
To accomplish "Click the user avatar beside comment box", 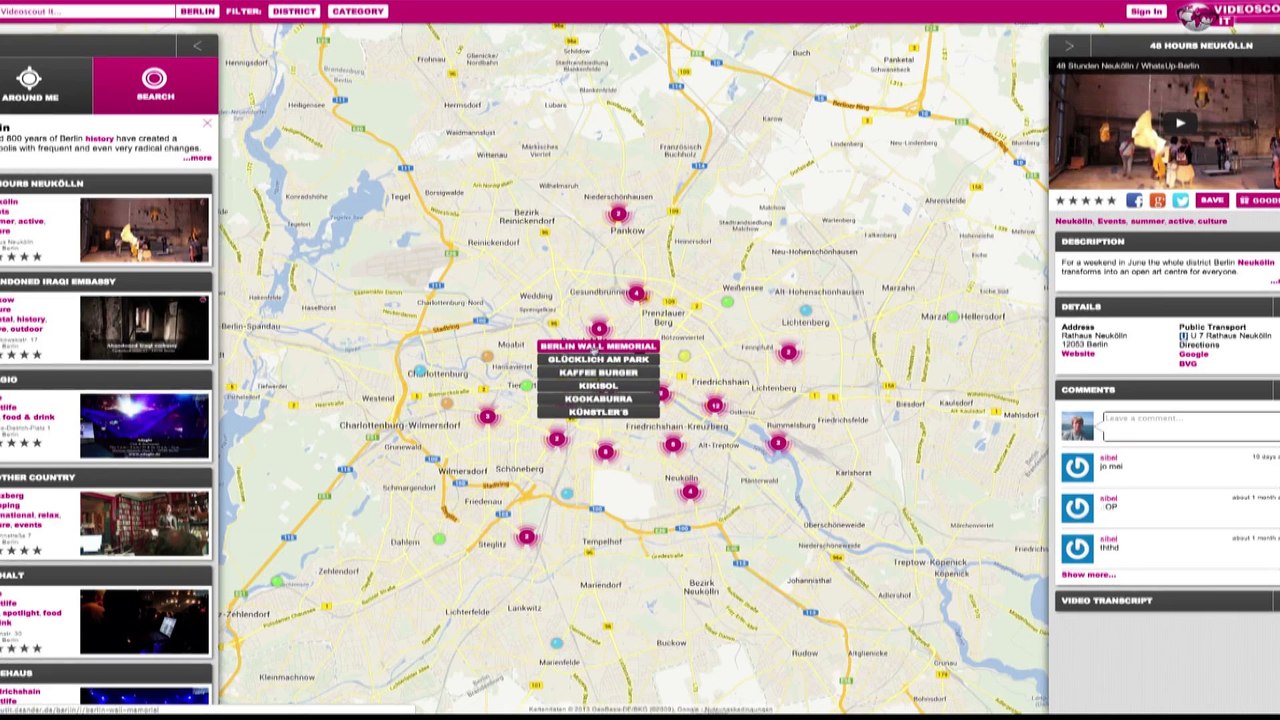I will tap(1077, 426).
